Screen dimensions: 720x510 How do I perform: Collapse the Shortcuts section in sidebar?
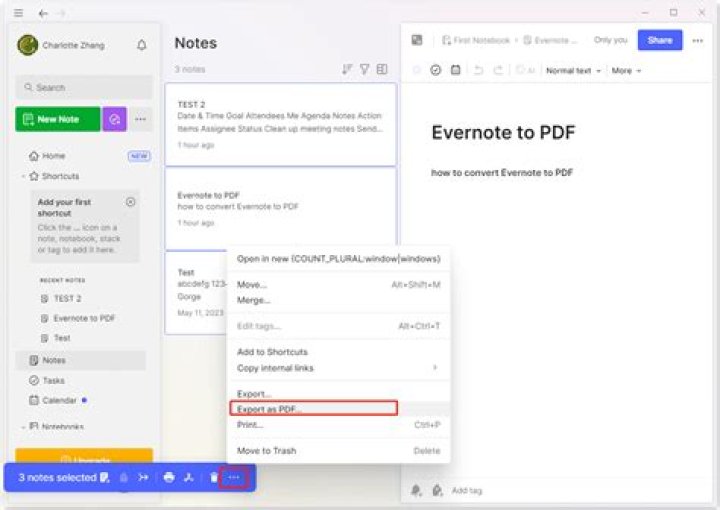point(22,176)
